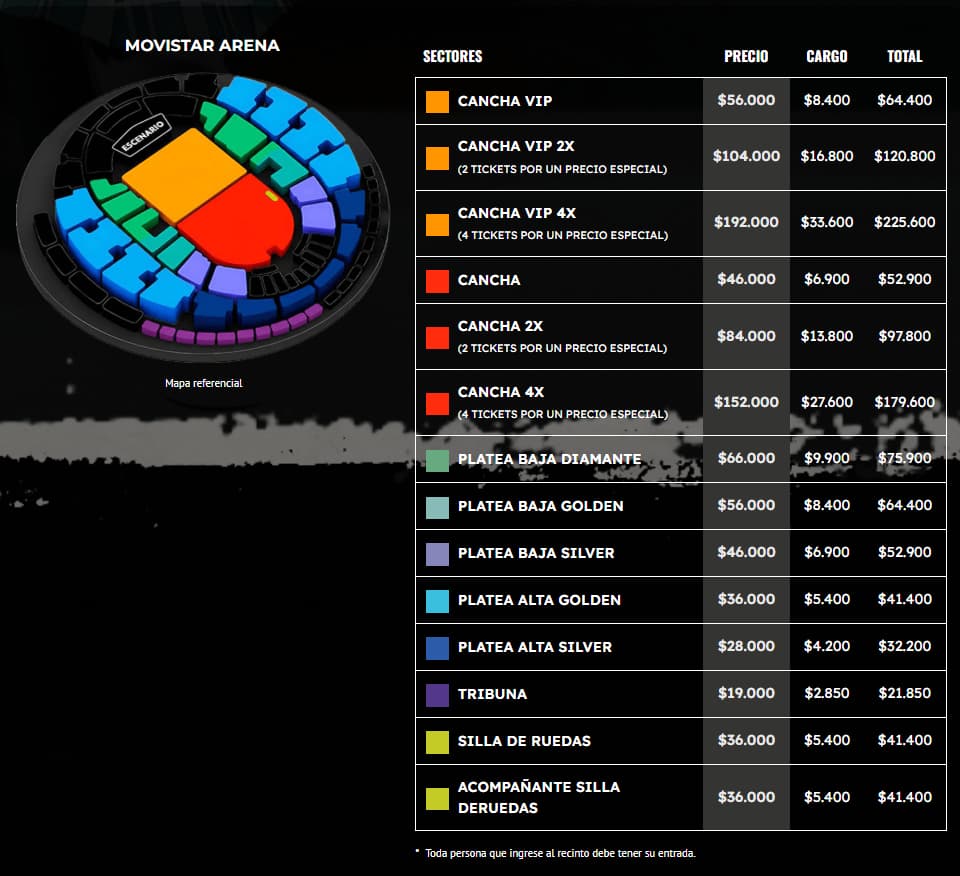Click the Movistar Arena title

202,46
